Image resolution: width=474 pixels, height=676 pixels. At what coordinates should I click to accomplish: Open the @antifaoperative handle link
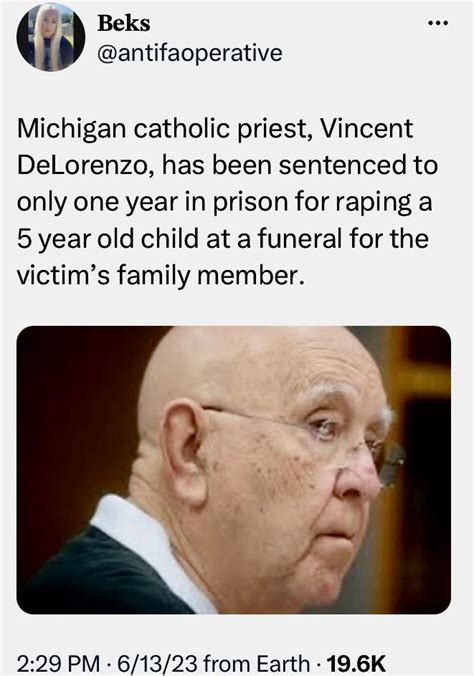(190, 53)
